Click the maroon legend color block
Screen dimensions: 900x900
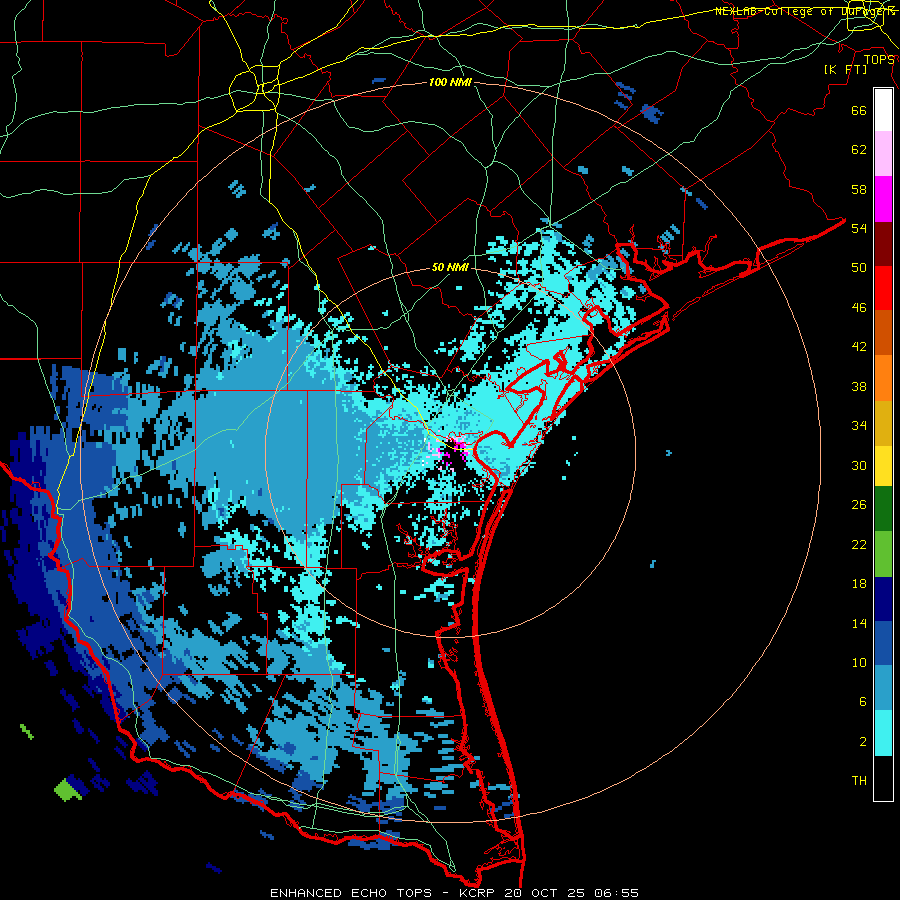[x=883, y=244]
